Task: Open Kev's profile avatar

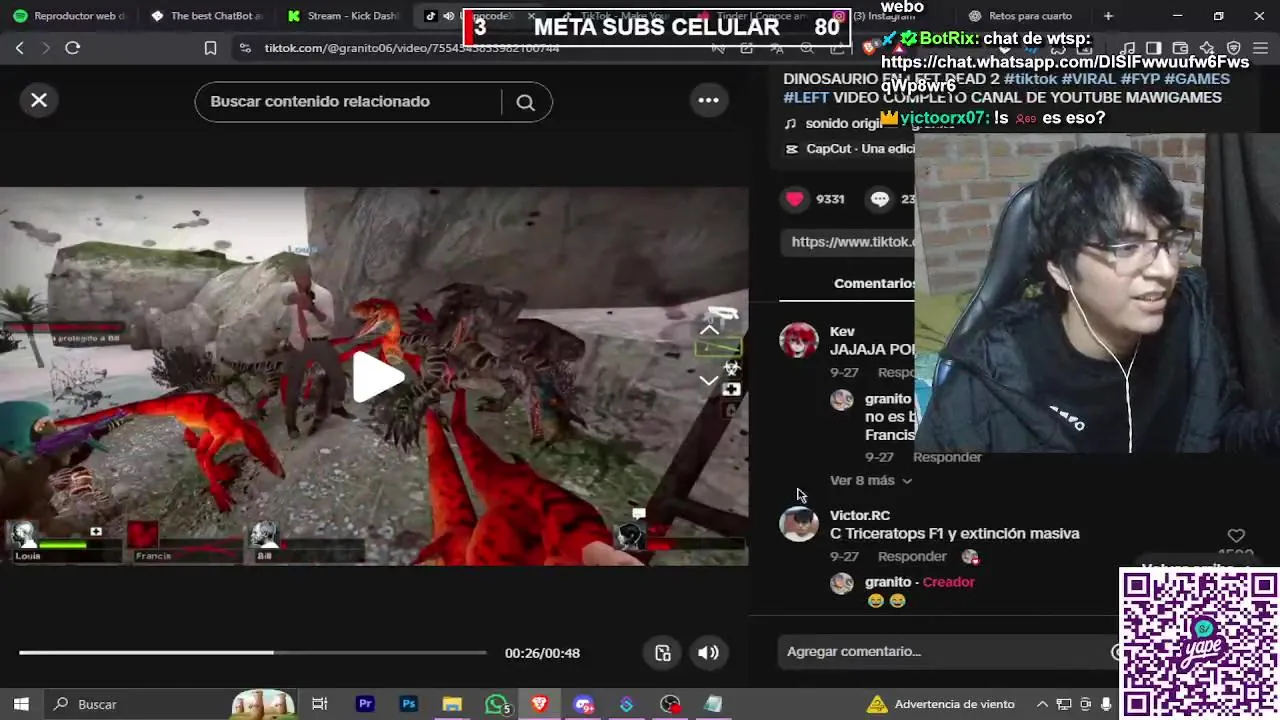Action: 799,341
